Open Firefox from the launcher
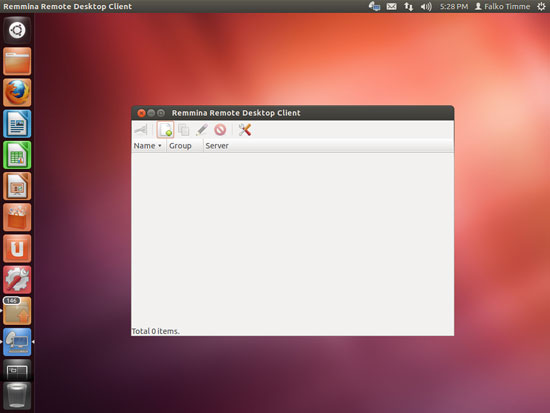The image size is (550, 413). (x=17, y=93)
